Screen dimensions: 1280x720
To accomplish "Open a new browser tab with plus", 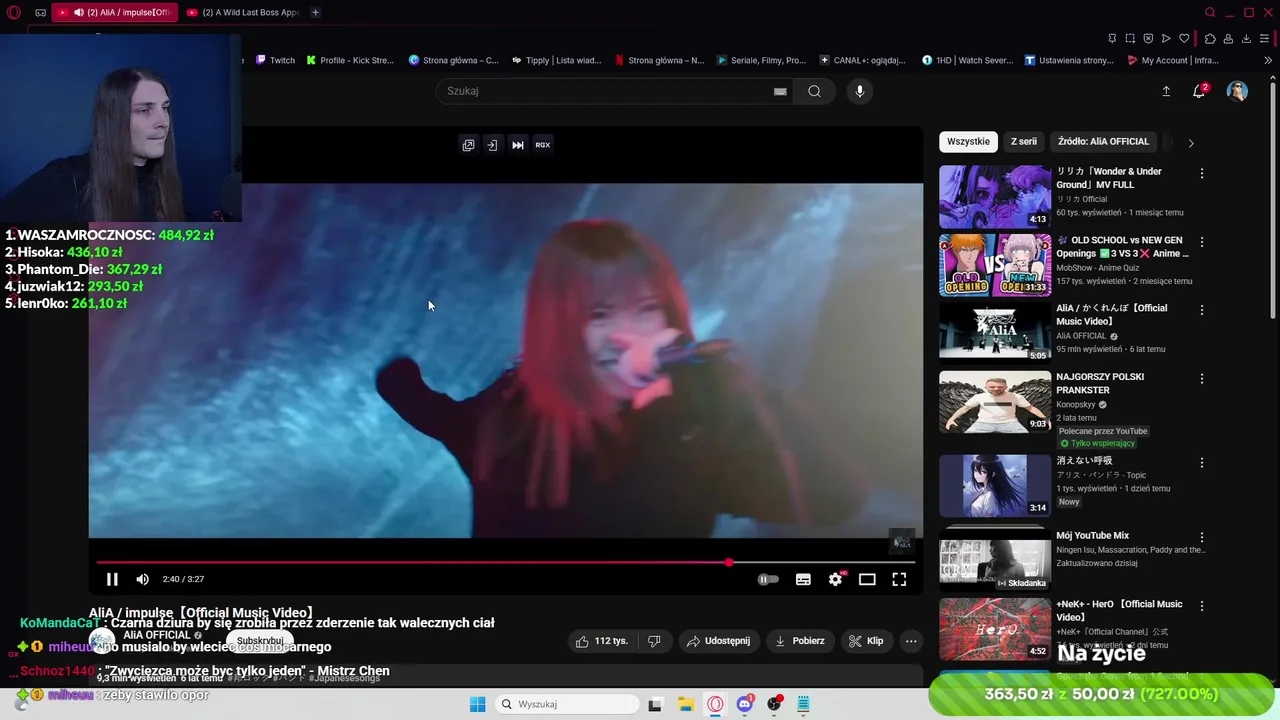I will click(x=315, y=13).
